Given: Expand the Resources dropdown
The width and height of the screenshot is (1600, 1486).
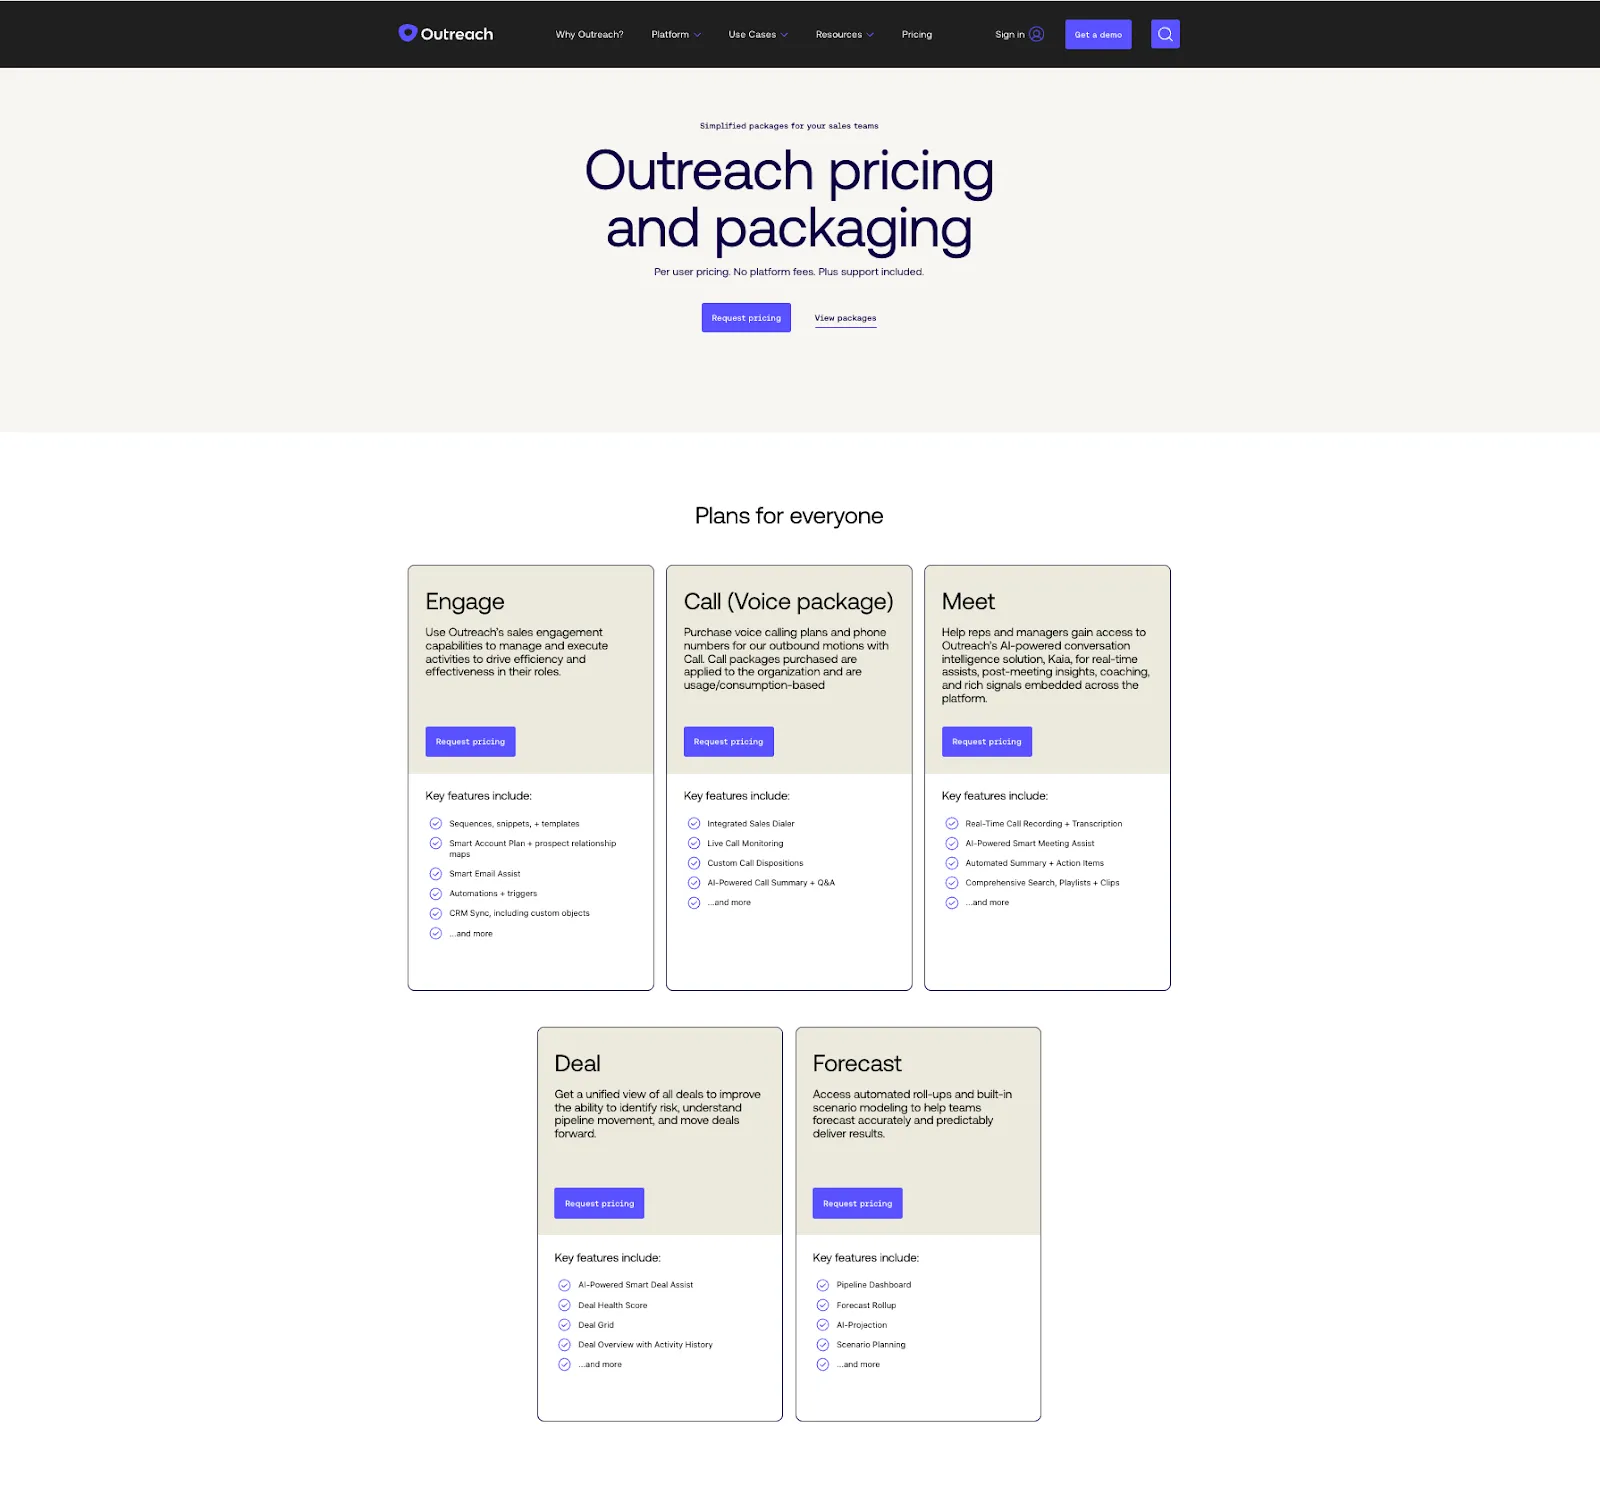Looking at the screenshot, I should (844, 34).
